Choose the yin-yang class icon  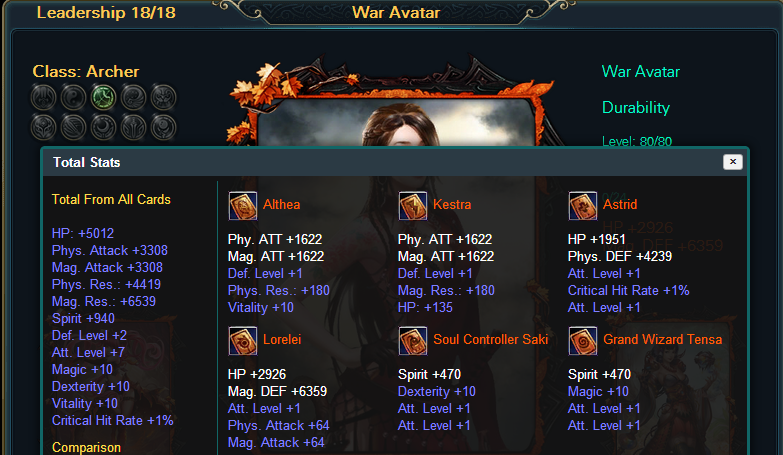click(x=73, y=97)
